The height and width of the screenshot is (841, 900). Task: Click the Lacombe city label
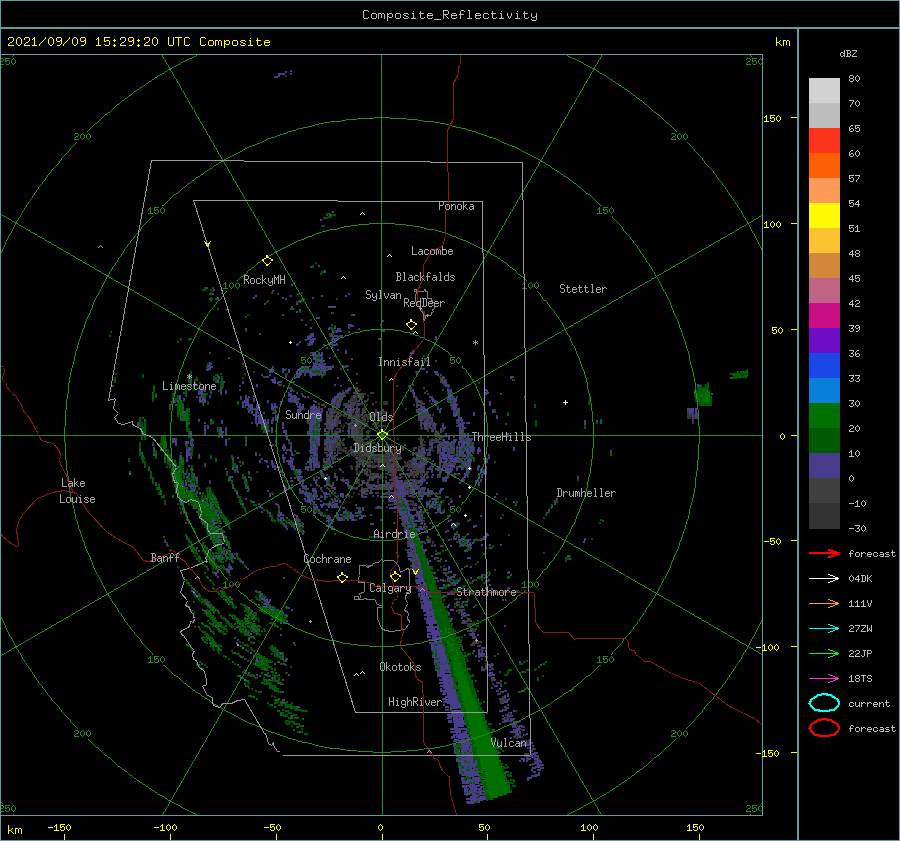[432, 251]
